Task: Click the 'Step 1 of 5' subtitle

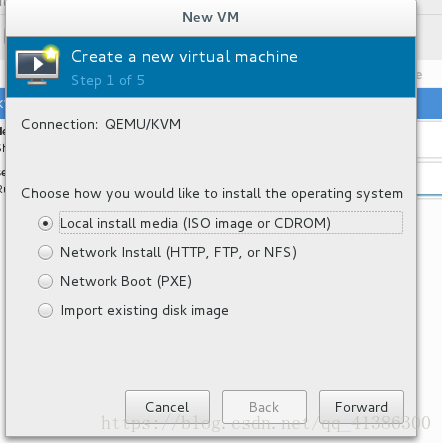Action: click(108, 81)
